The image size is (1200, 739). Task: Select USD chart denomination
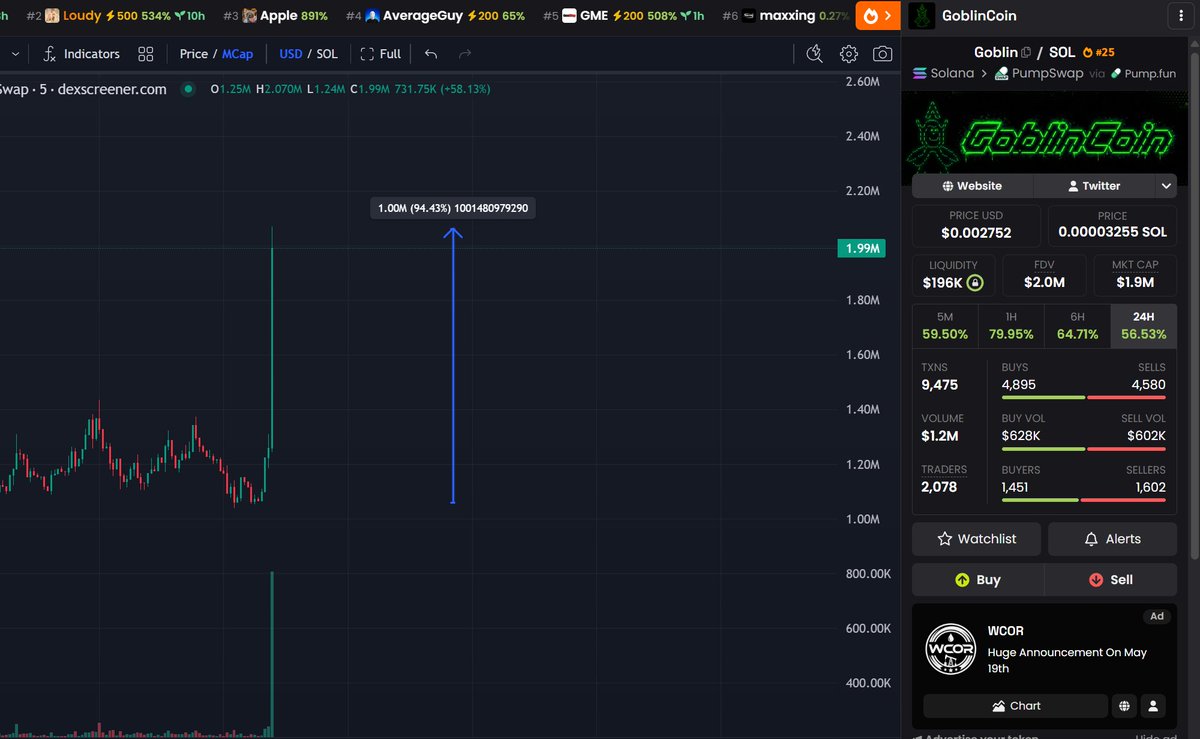click(x=291, y=54)
